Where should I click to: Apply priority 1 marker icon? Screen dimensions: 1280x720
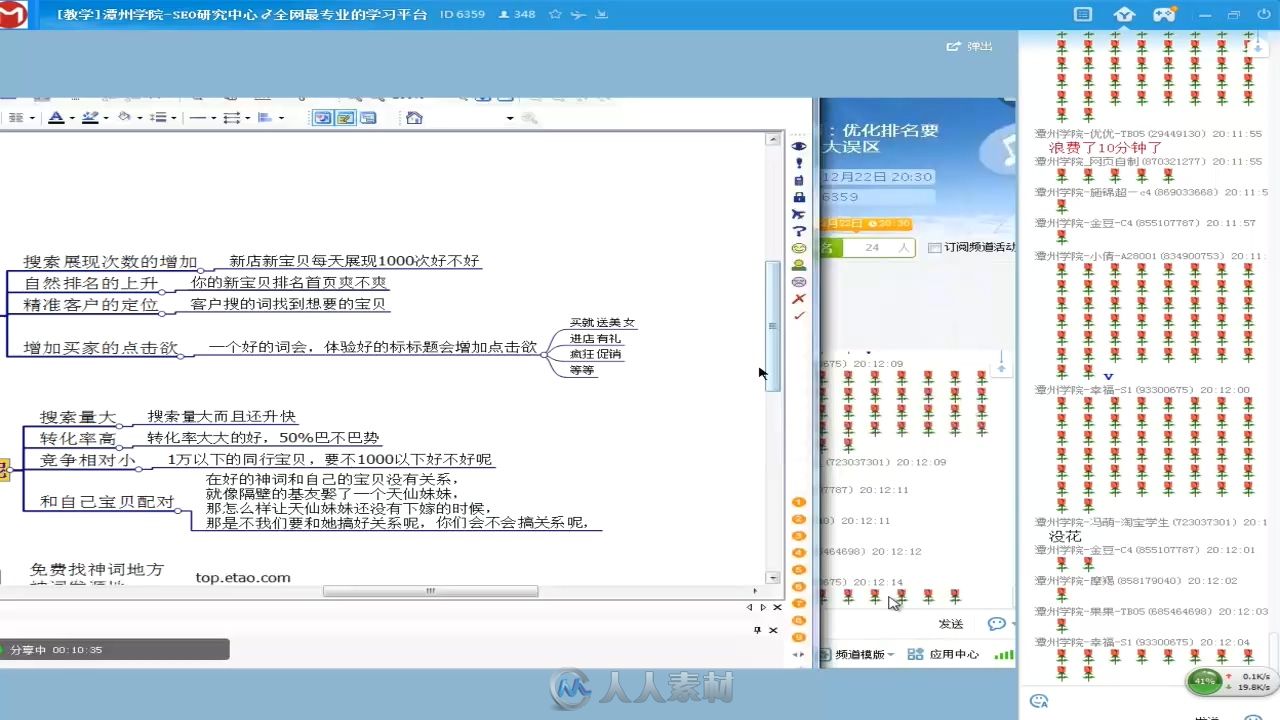(799, 502)
